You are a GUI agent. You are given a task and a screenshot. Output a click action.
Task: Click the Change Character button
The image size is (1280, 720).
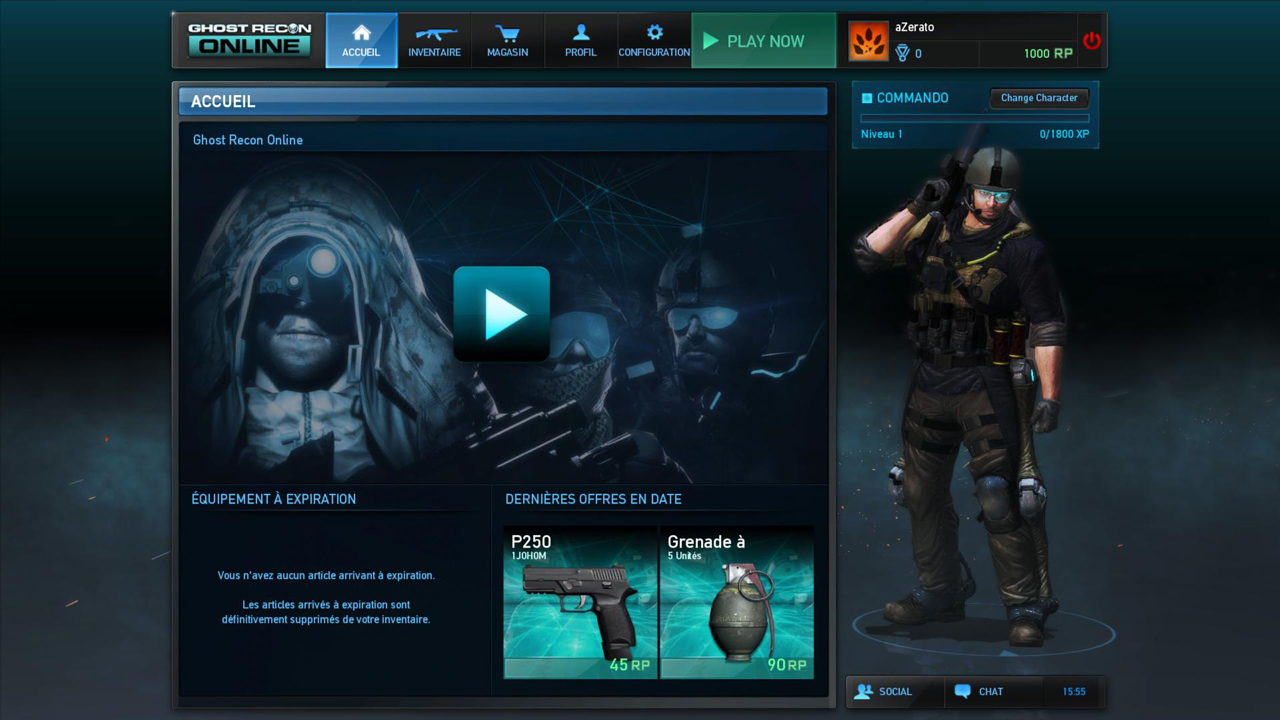click(x=1039, y=98)
